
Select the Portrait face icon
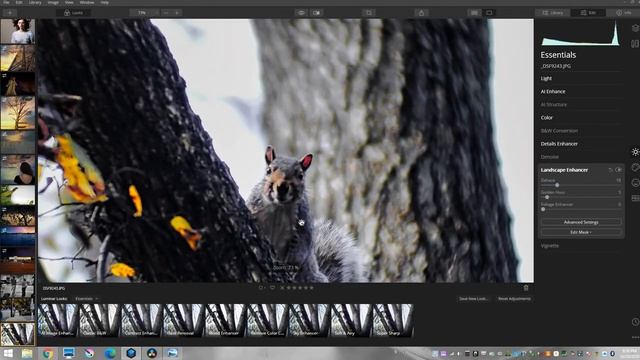(635, 182)
